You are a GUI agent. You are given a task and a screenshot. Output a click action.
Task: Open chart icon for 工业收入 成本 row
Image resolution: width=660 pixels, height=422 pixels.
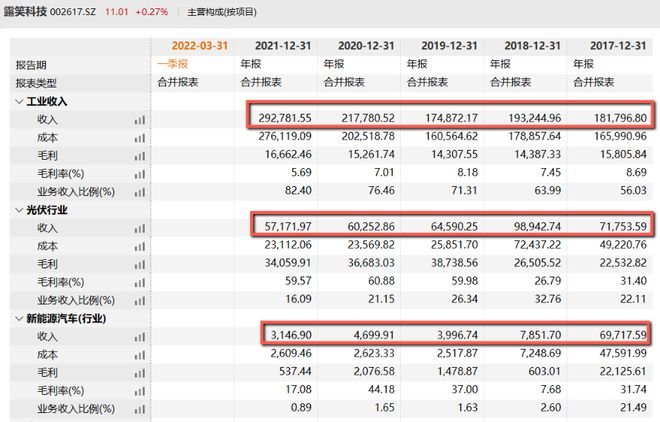click(140, 138)
